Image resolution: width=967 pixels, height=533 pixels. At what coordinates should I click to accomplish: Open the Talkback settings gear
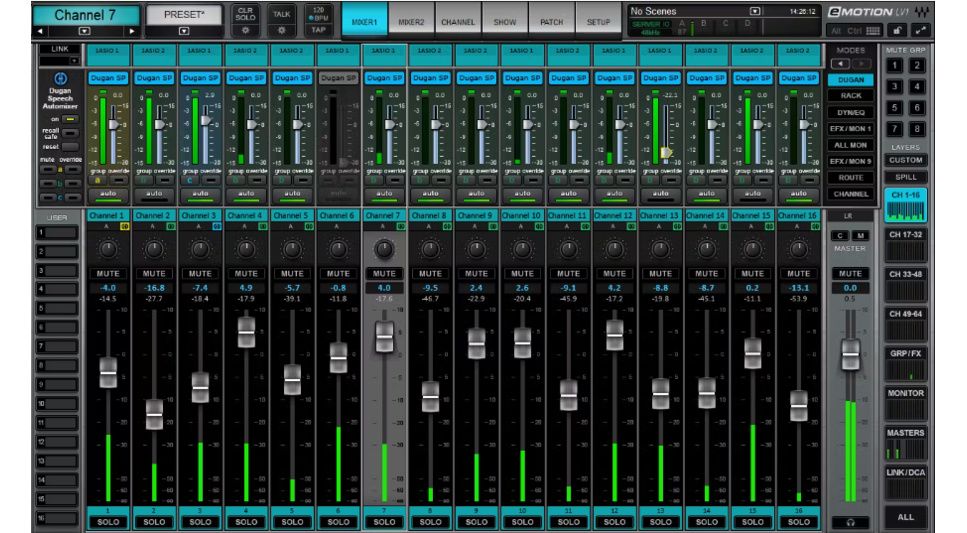[x=281, y=30]
